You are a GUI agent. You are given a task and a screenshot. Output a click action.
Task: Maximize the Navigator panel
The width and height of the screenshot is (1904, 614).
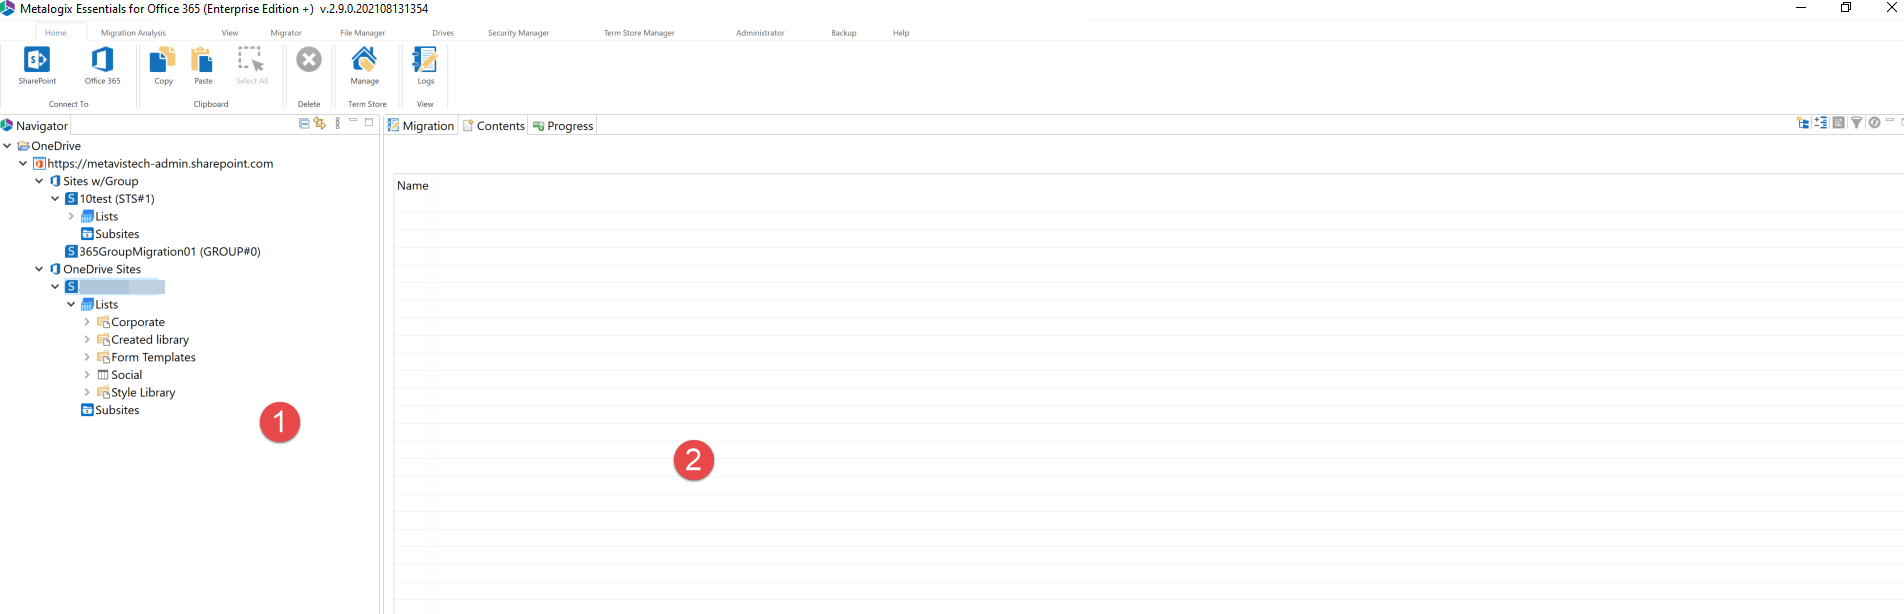(x=369, y=122)
